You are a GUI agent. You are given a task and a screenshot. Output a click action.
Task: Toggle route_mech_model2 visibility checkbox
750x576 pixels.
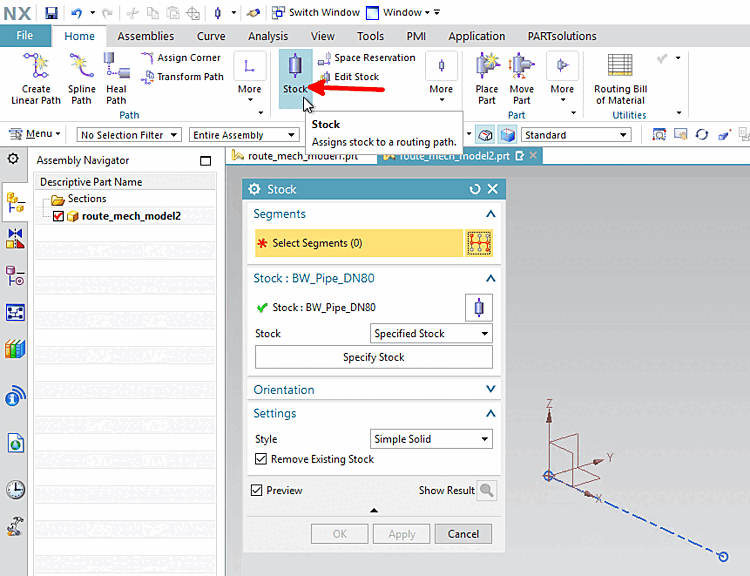click(x=58, y=216)
